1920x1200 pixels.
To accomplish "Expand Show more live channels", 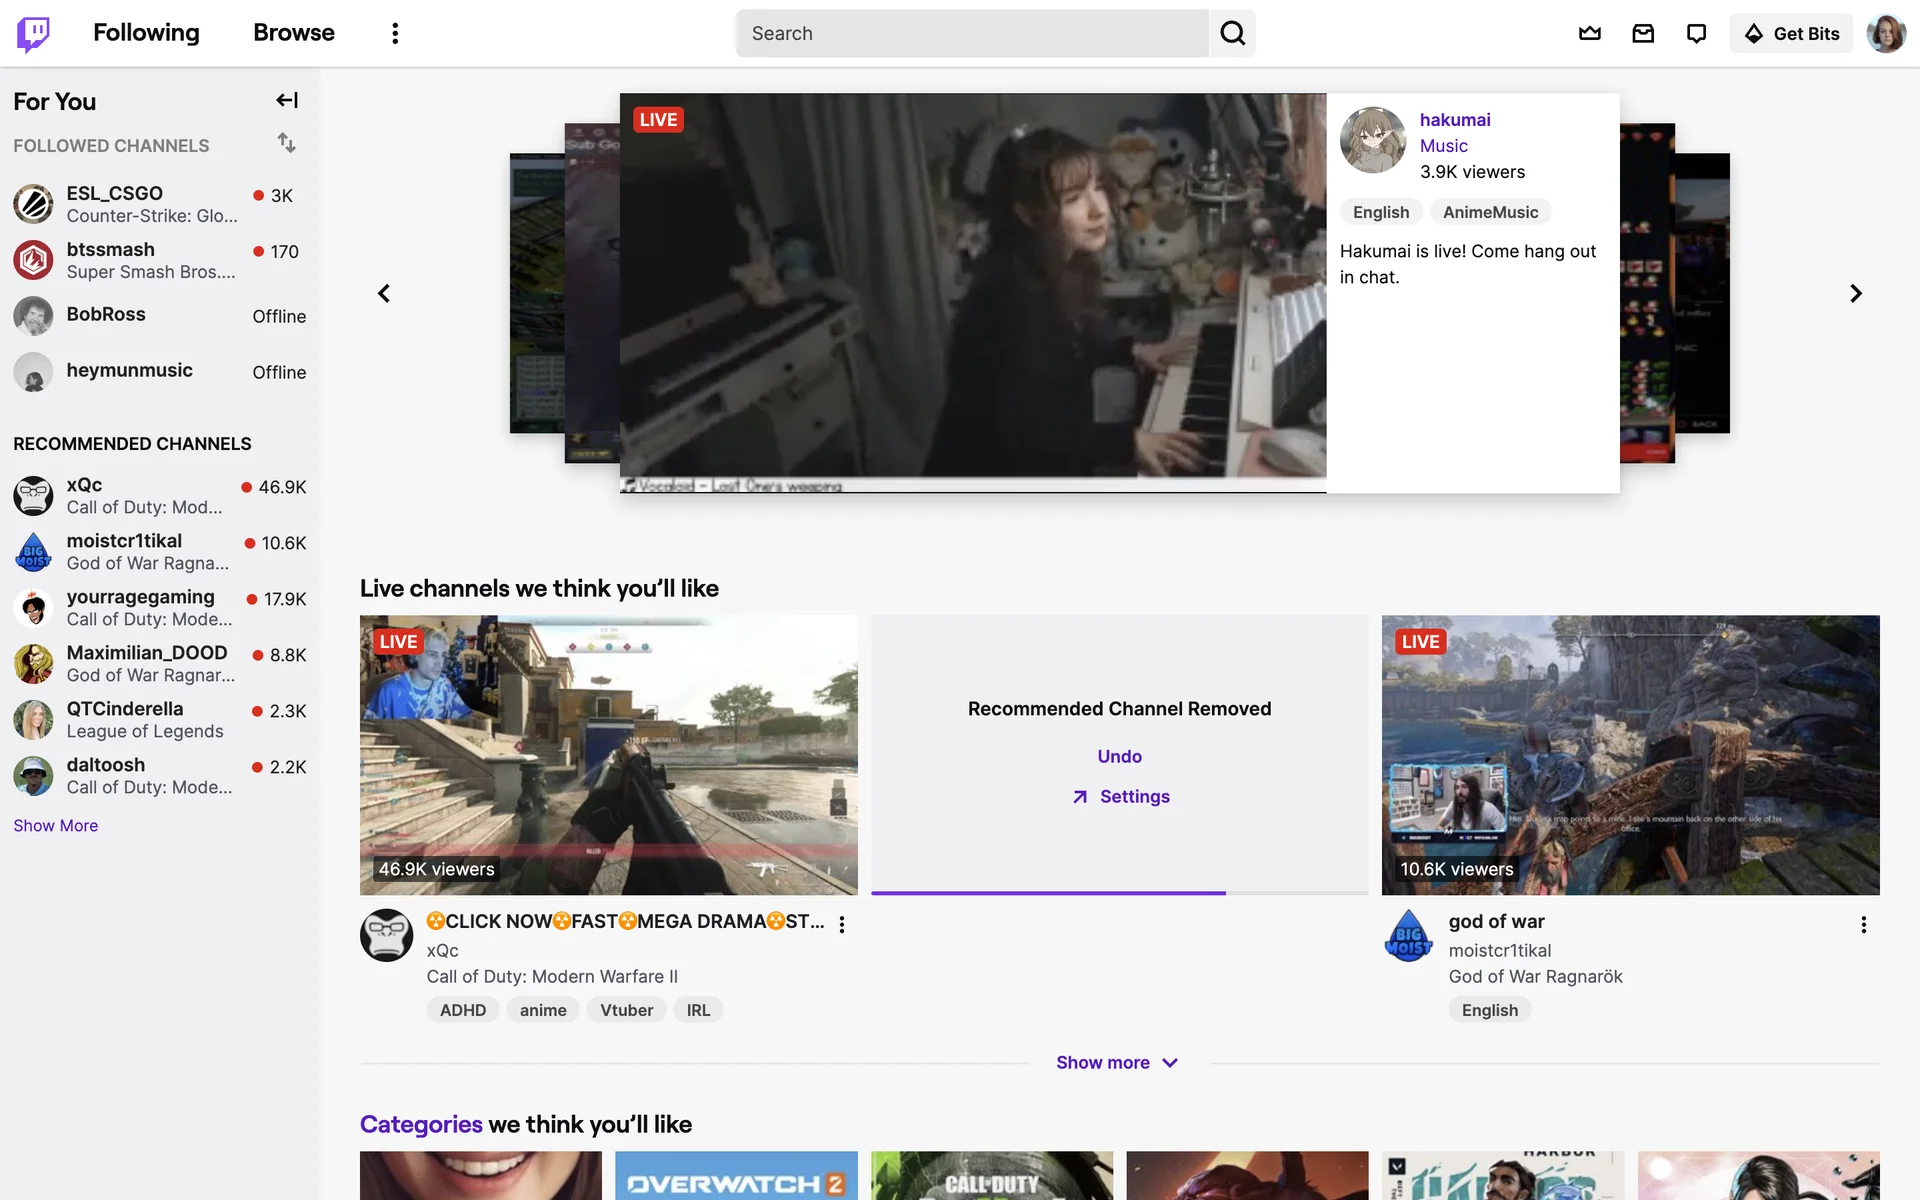I will 1118,1062.
